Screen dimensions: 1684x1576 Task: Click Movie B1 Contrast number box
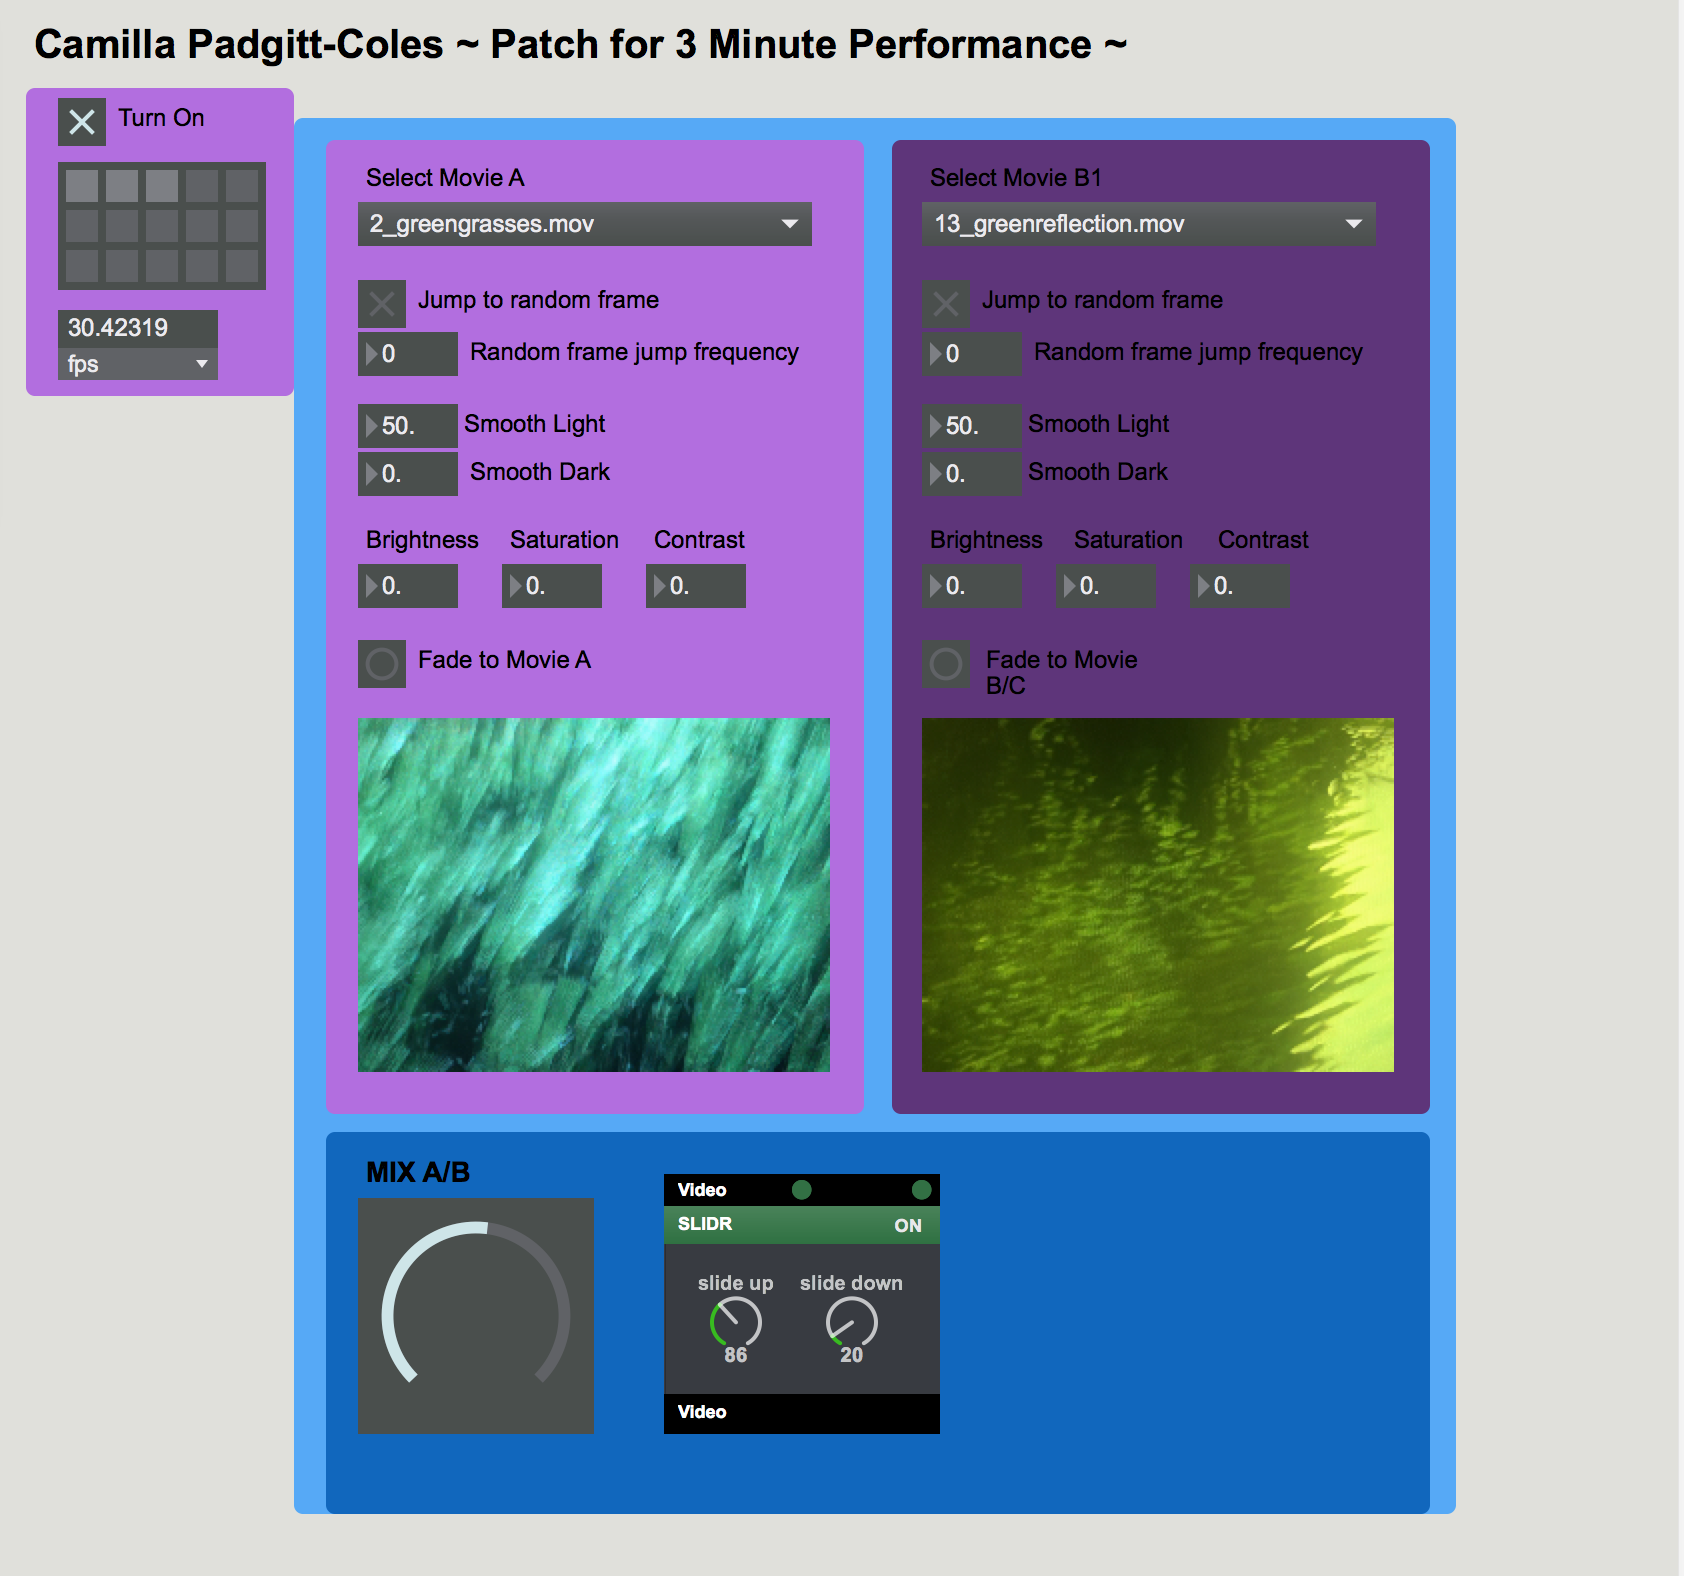pos(1240,586)
